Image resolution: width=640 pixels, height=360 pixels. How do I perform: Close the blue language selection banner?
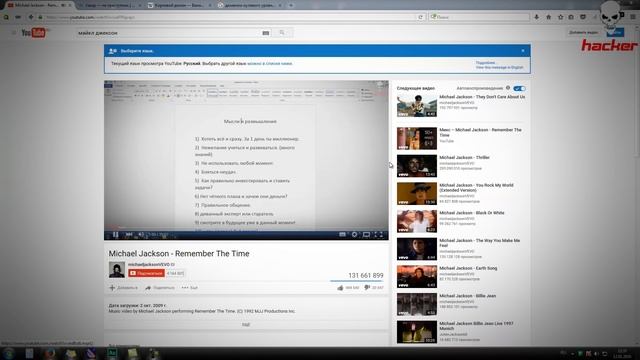coord(523,51)
